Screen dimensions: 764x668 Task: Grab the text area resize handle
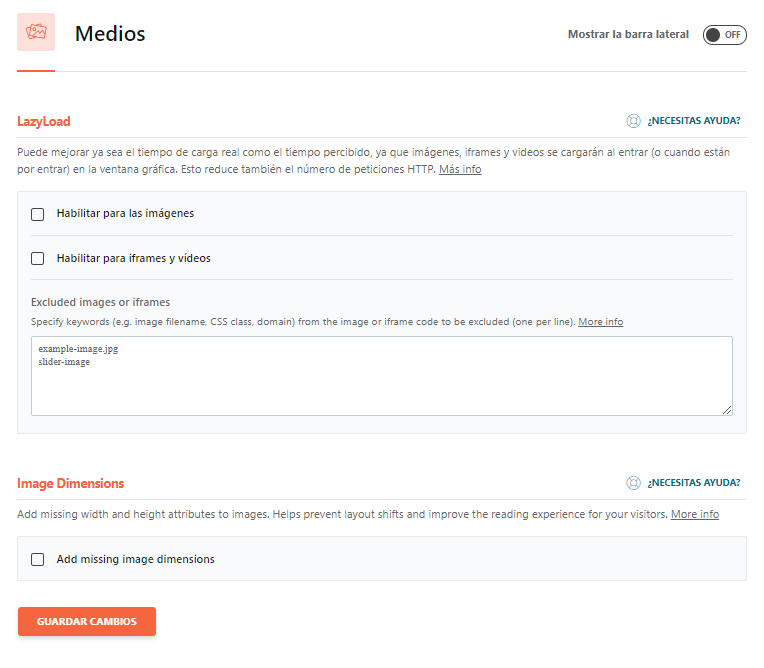(x=727, y=410)
